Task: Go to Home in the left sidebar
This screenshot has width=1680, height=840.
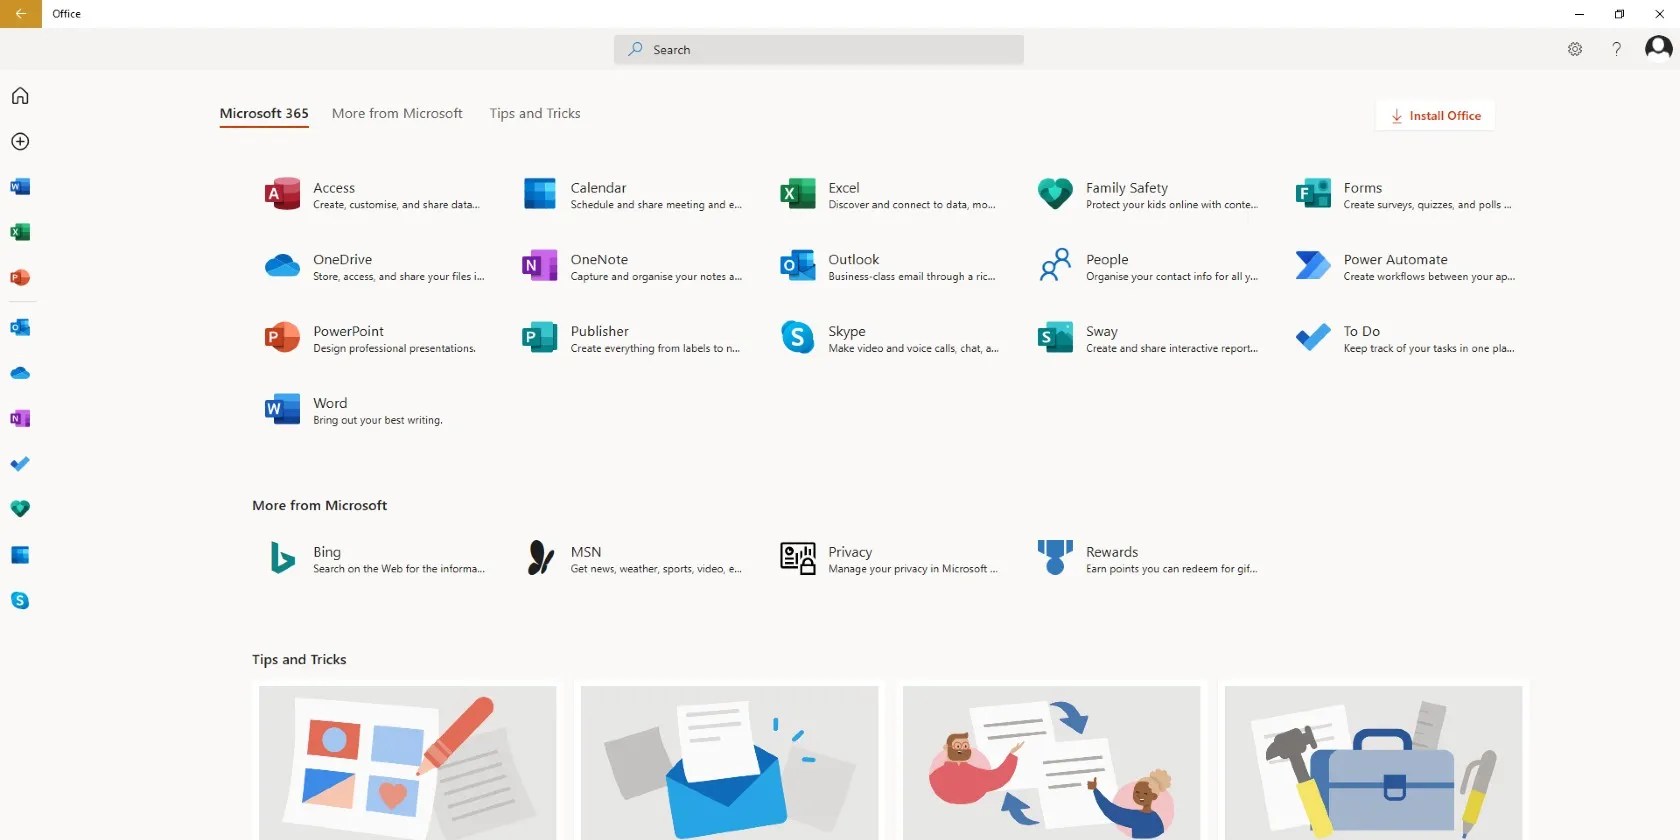Action: click(x=20, y=96)
